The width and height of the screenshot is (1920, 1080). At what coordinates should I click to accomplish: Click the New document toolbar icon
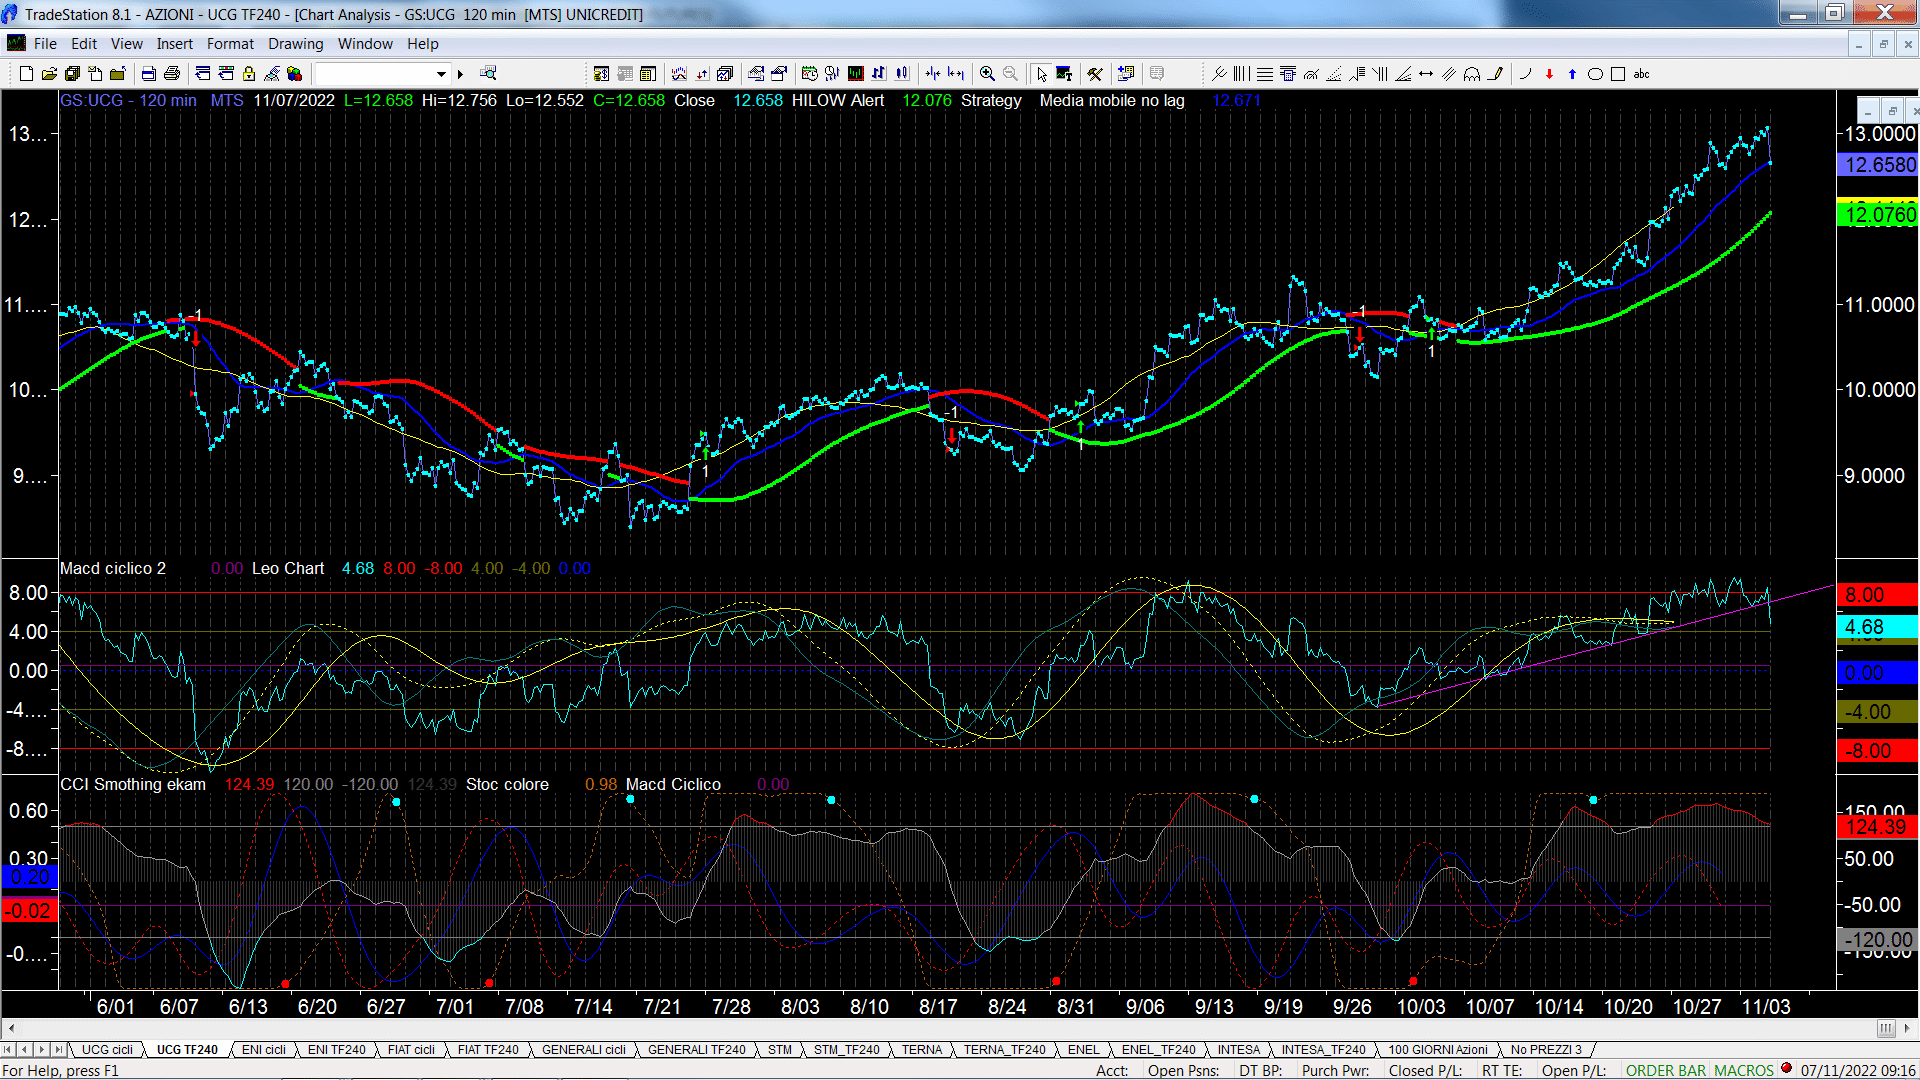tap(27, 74)
